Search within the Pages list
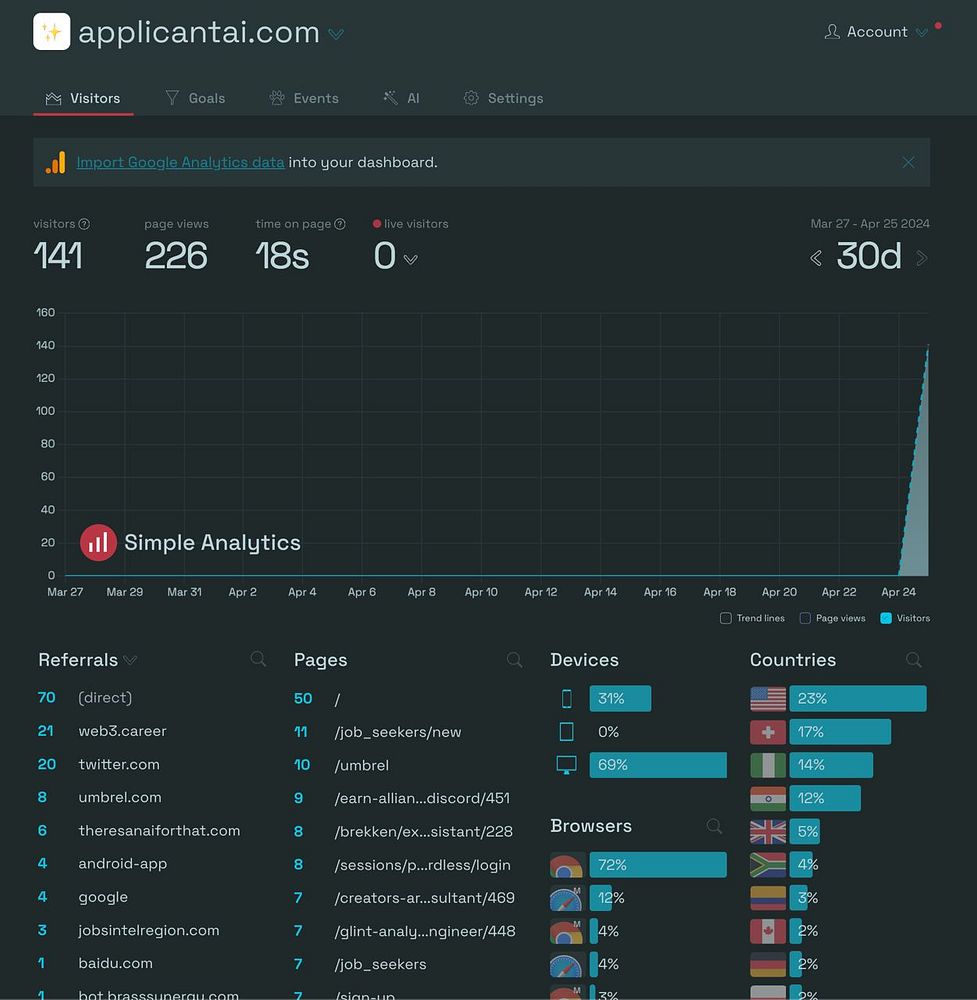This screenshot has height=1000, width=977. 514,660
